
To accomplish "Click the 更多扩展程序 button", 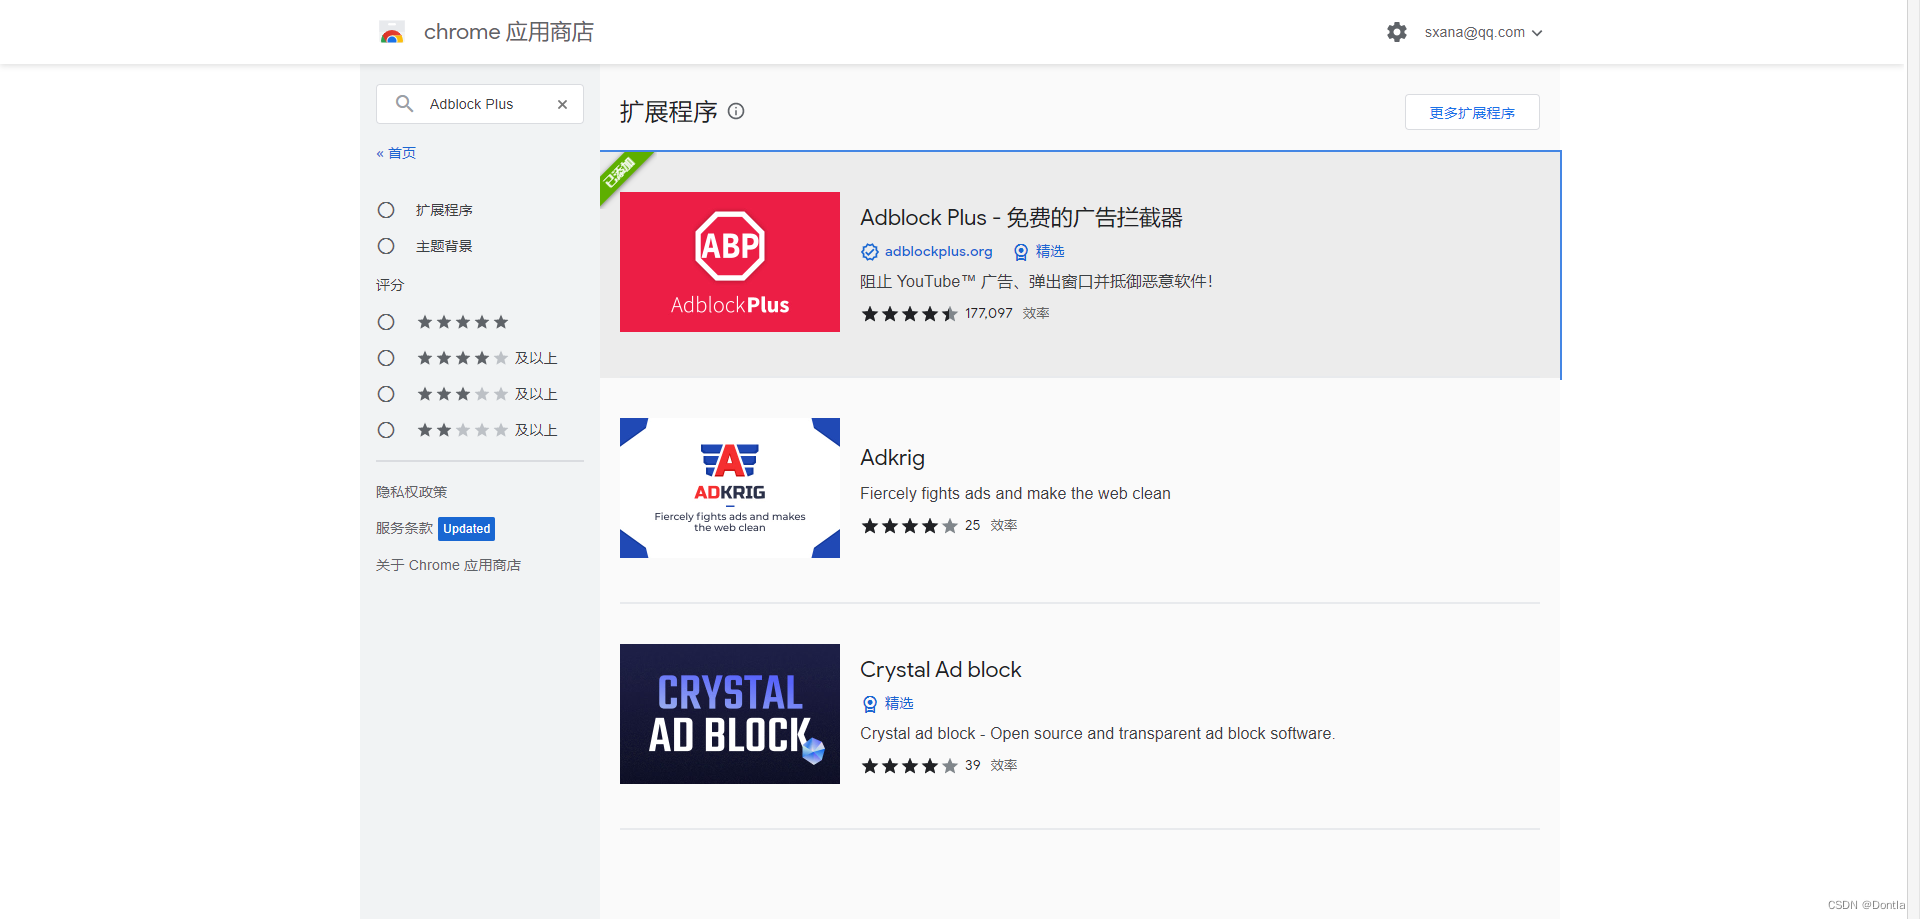I will coord(1472,112).
